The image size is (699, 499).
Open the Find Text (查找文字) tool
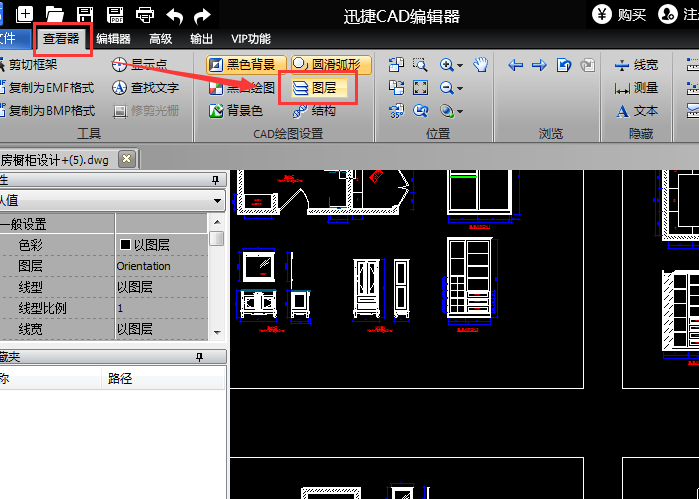pyautogui.click(x=146, y=87)
